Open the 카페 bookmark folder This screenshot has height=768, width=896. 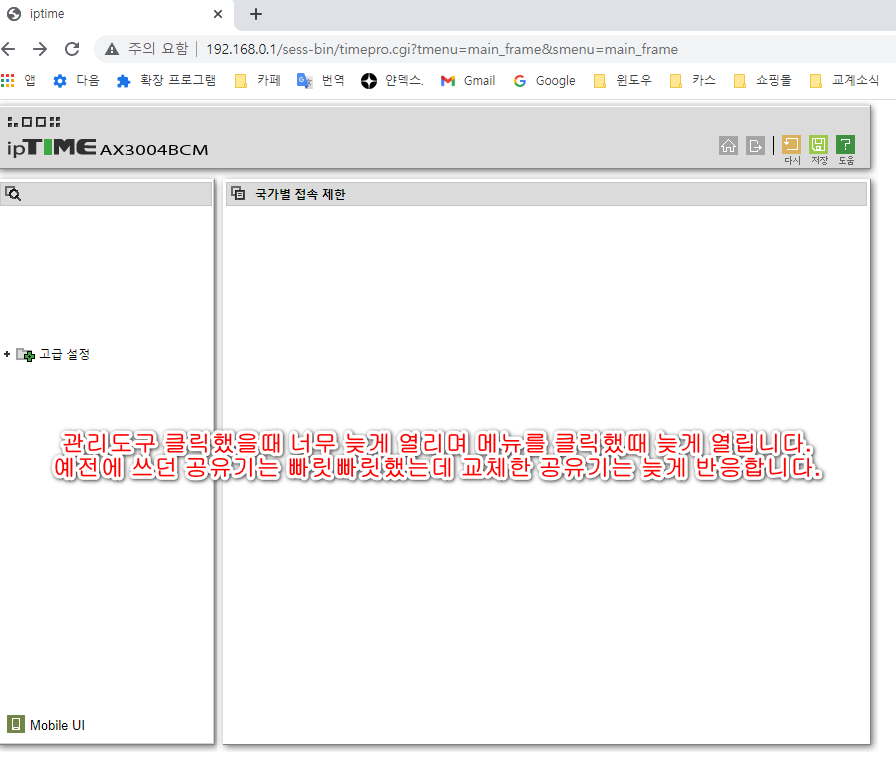point(258,81)
